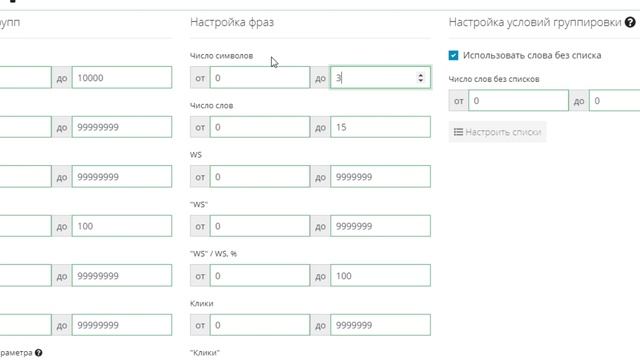
Task: Click the question mark icon near параметра
Action: (x=38, y=353)
